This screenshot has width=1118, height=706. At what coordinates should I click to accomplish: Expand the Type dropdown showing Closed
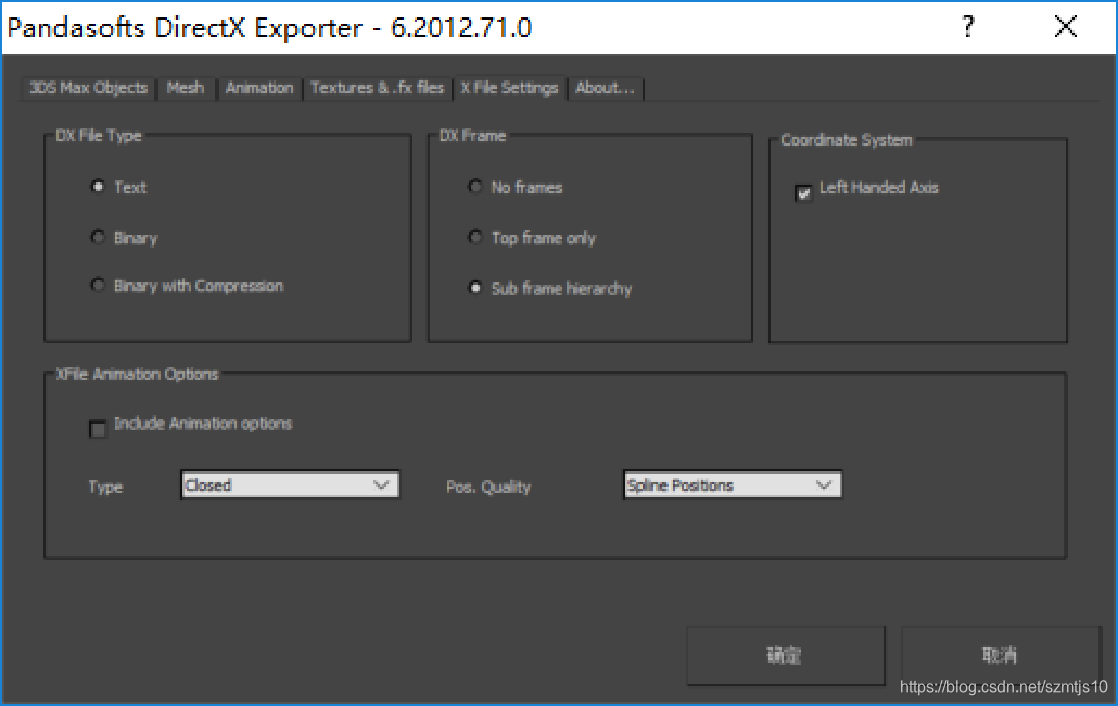point(289,485)
